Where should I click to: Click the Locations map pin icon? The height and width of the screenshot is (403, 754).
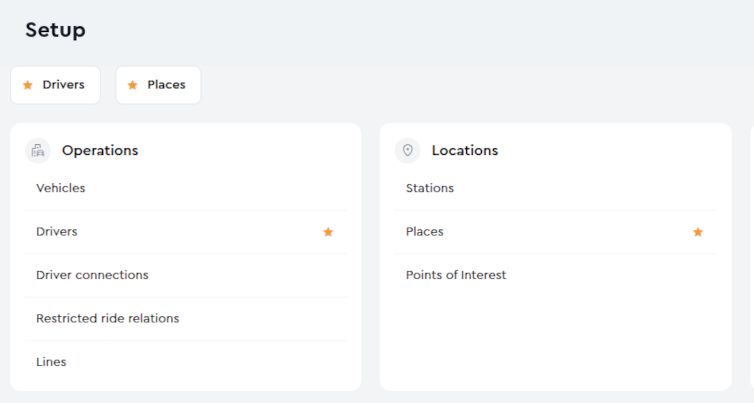coord(407,151)
